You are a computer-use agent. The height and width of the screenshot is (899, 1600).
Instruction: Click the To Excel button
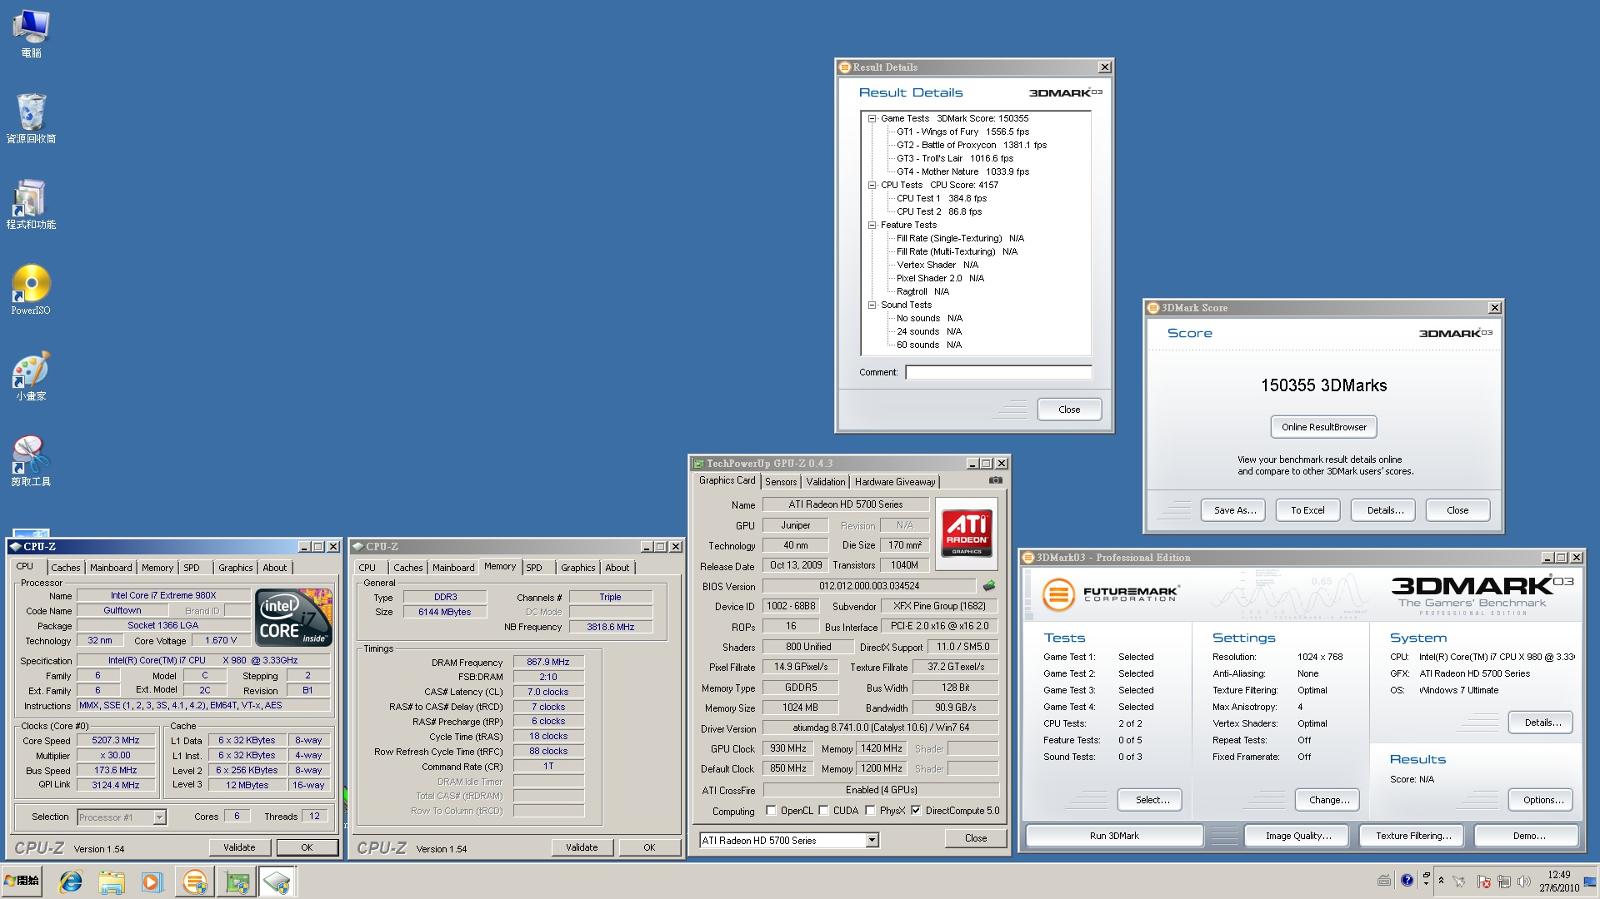point(1307,510)
